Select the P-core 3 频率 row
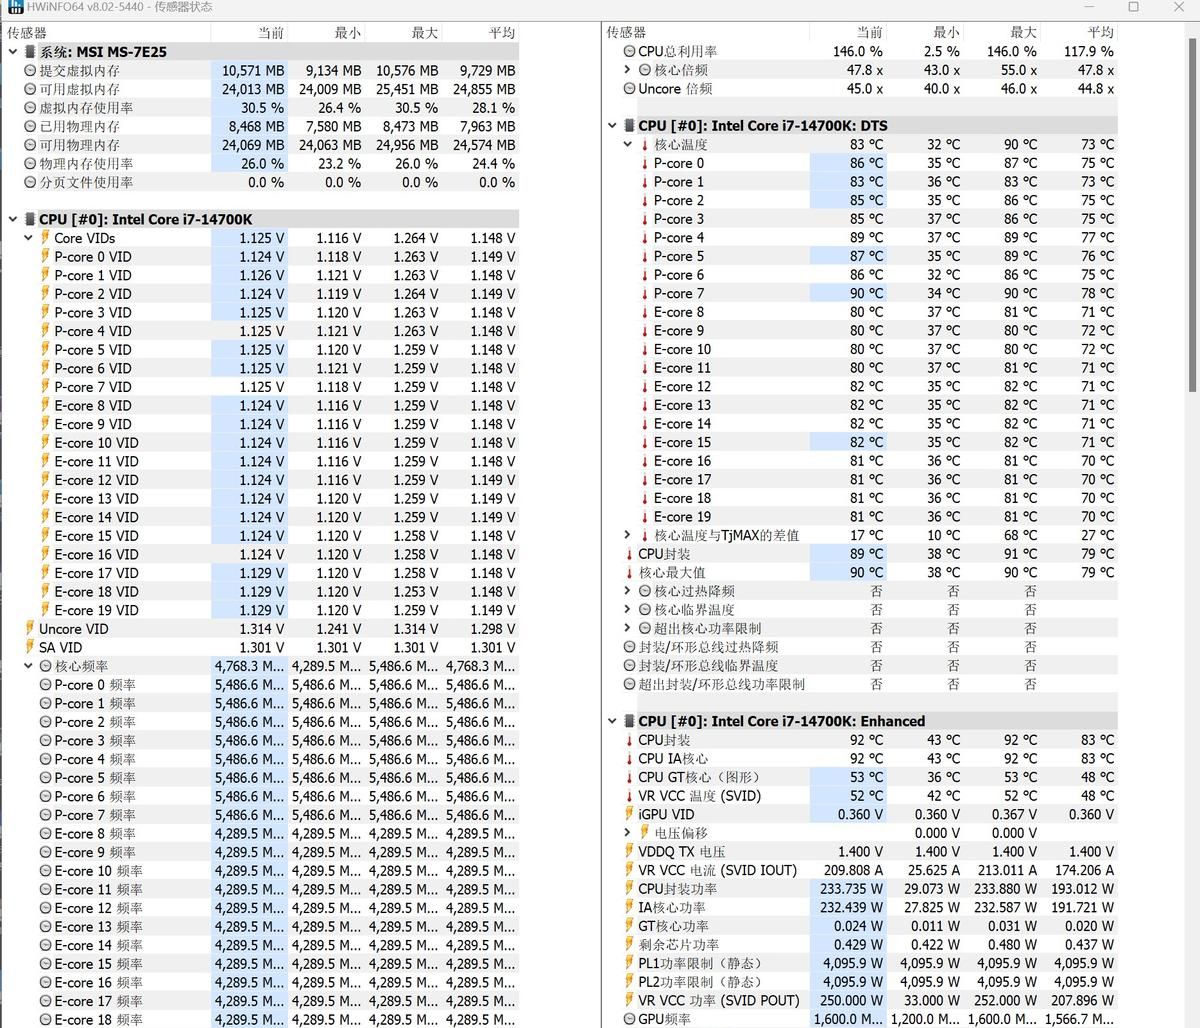The image size is (1200, 1028). 260,741
